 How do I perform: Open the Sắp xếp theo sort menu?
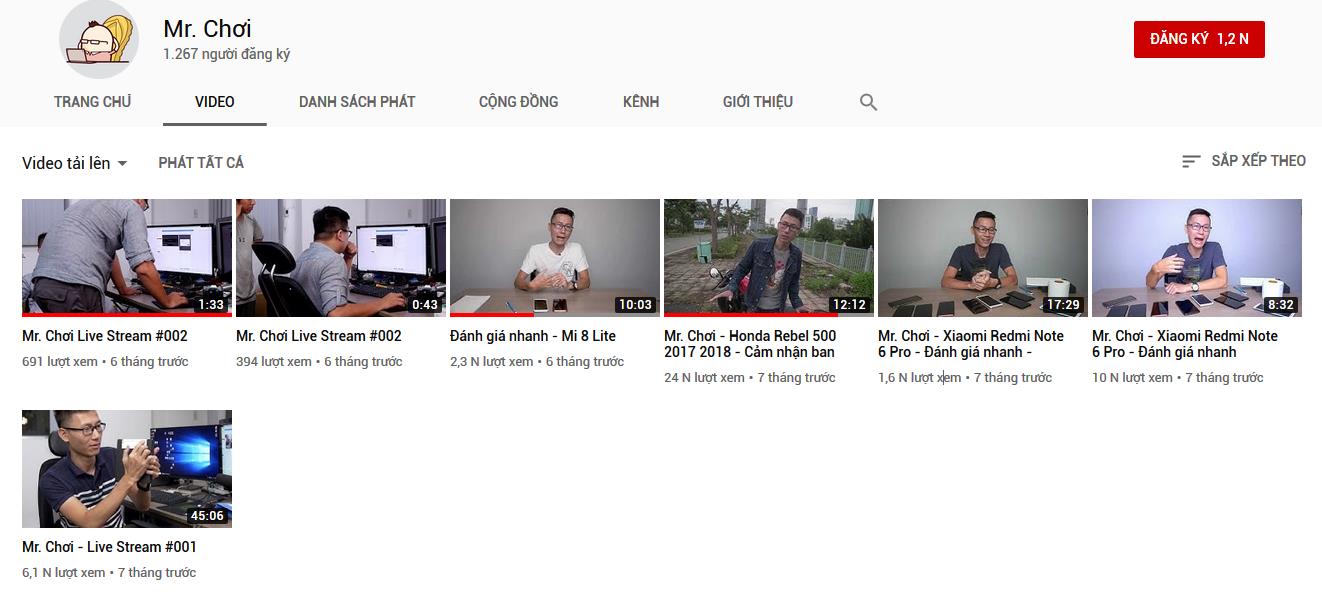click(x=1243, y=161)
